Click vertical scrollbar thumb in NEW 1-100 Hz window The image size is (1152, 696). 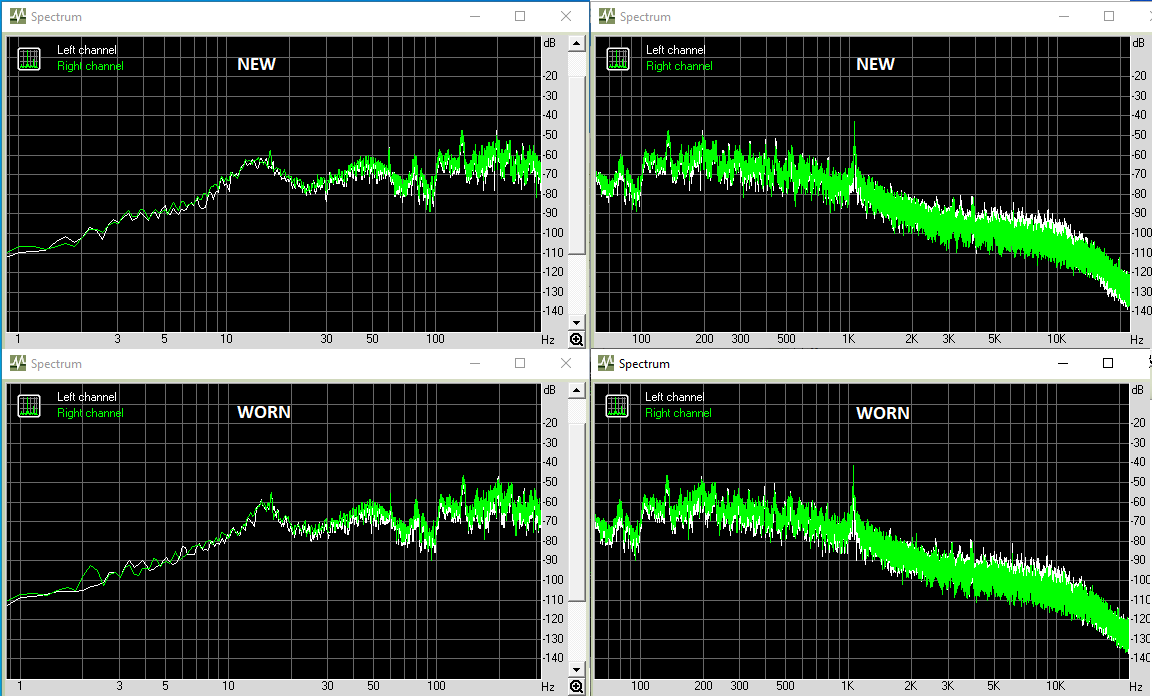tap(577, 165)
